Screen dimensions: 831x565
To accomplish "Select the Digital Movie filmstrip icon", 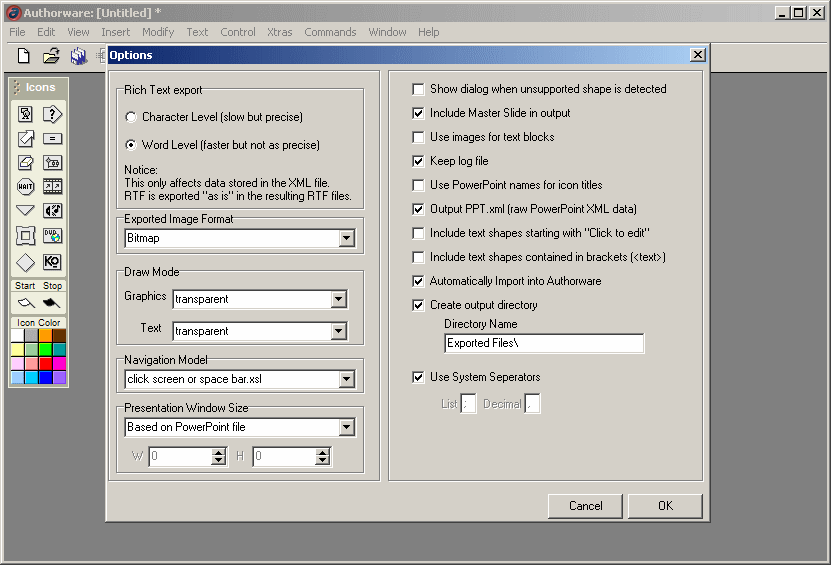I will (53, 186).
